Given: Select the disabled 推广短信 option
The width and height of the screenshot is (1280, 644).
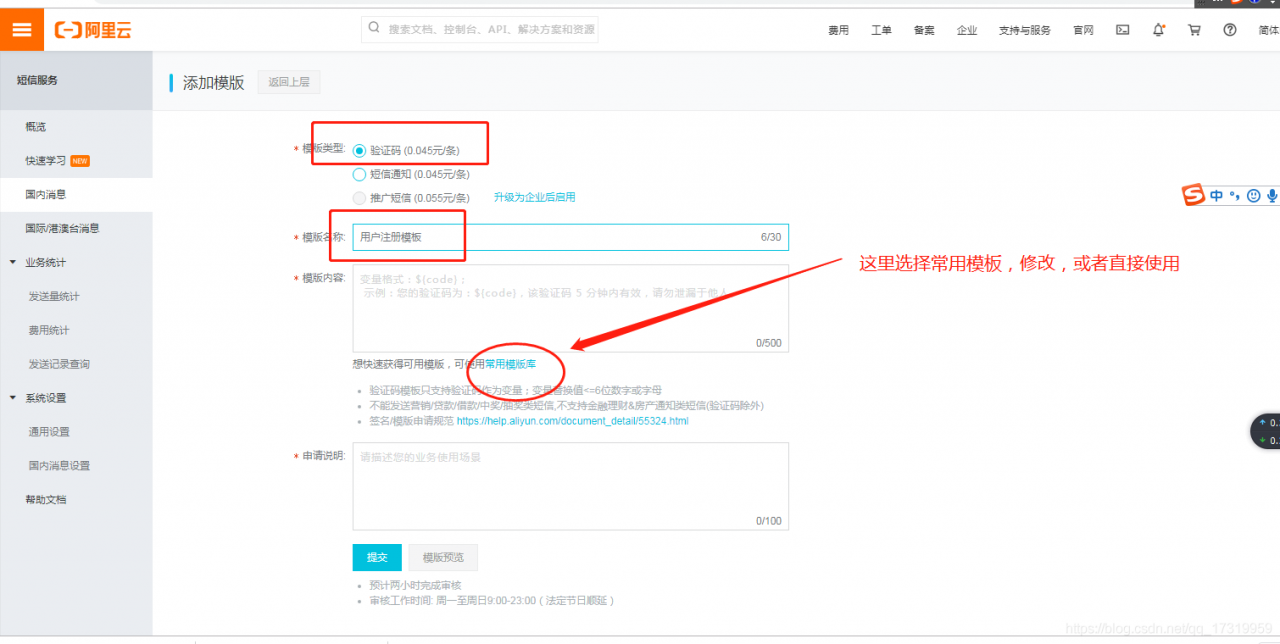Looking at the screenshot, I should (x=359, y=198).
